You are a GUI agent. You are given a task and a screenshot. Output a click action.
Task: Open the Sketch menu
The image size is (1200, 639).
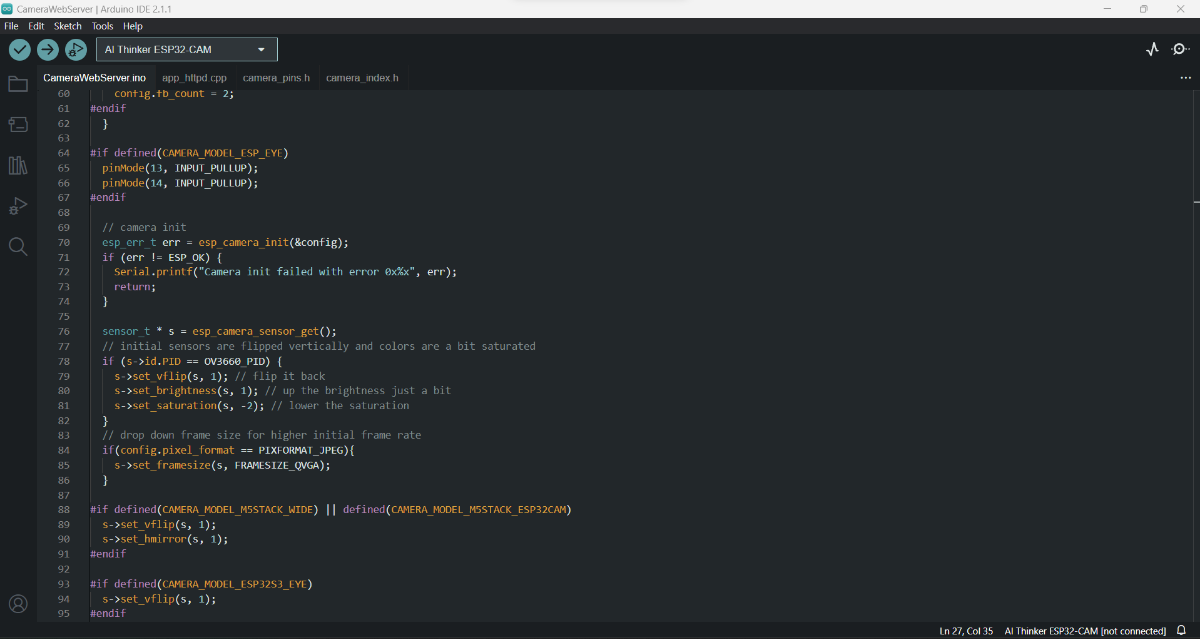point(67,26)
